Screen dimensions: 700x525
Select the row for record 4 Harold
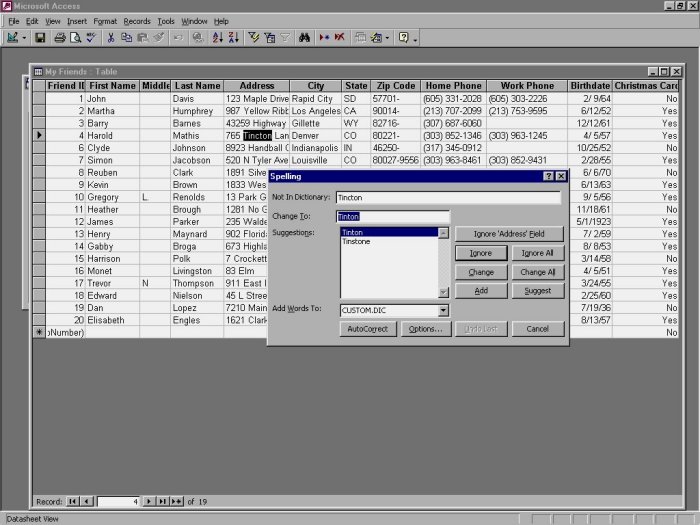[39, 135]
